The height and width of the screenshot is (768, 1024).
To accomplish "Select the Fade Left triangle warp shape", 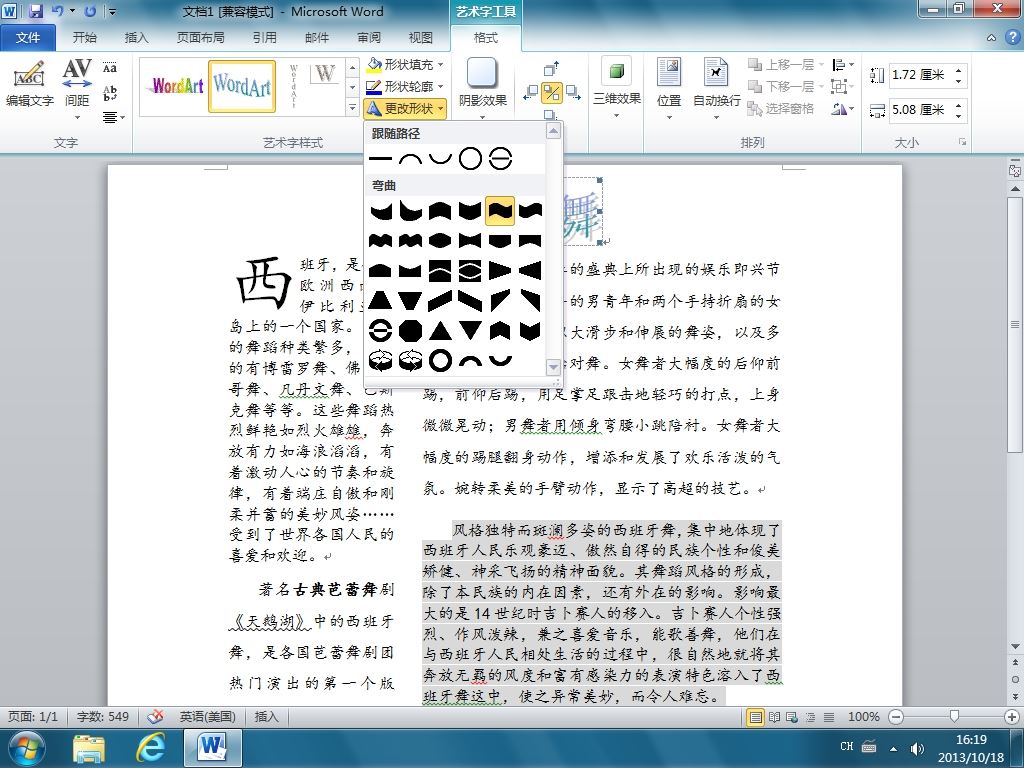I will (530, 270).
